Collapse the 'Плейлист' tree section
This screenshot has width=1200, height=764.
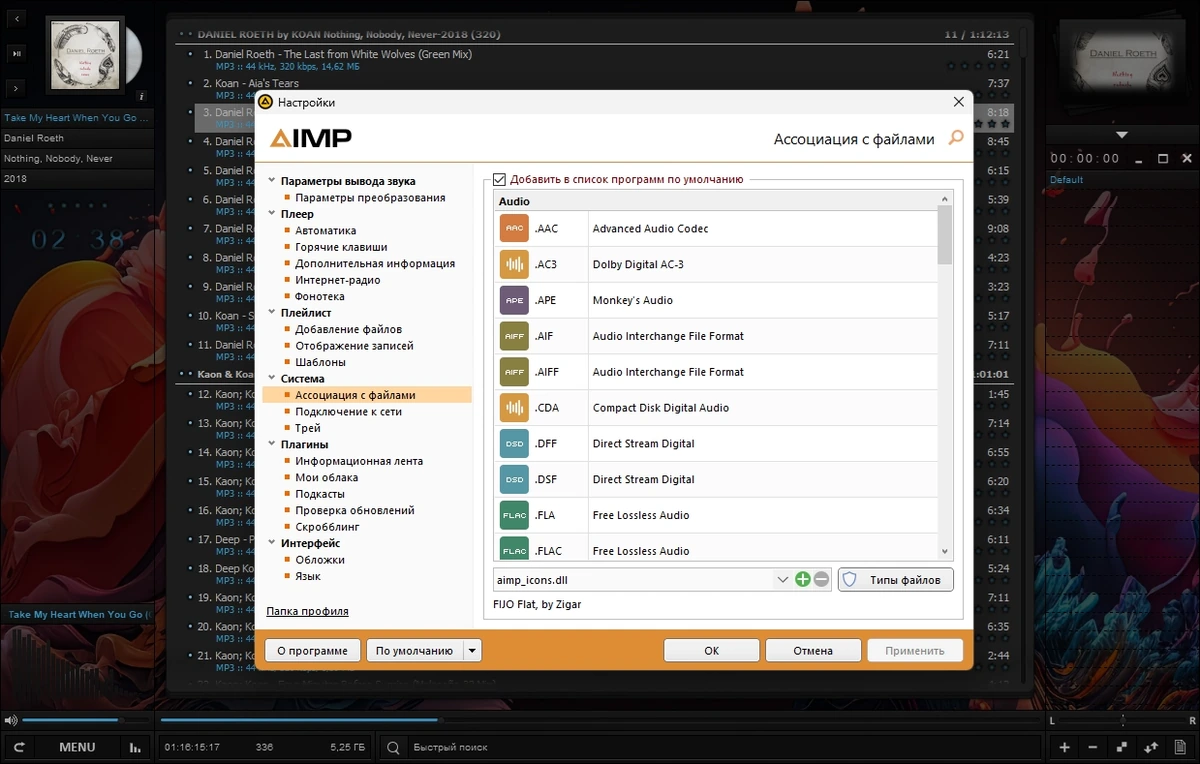click(272, 313)
